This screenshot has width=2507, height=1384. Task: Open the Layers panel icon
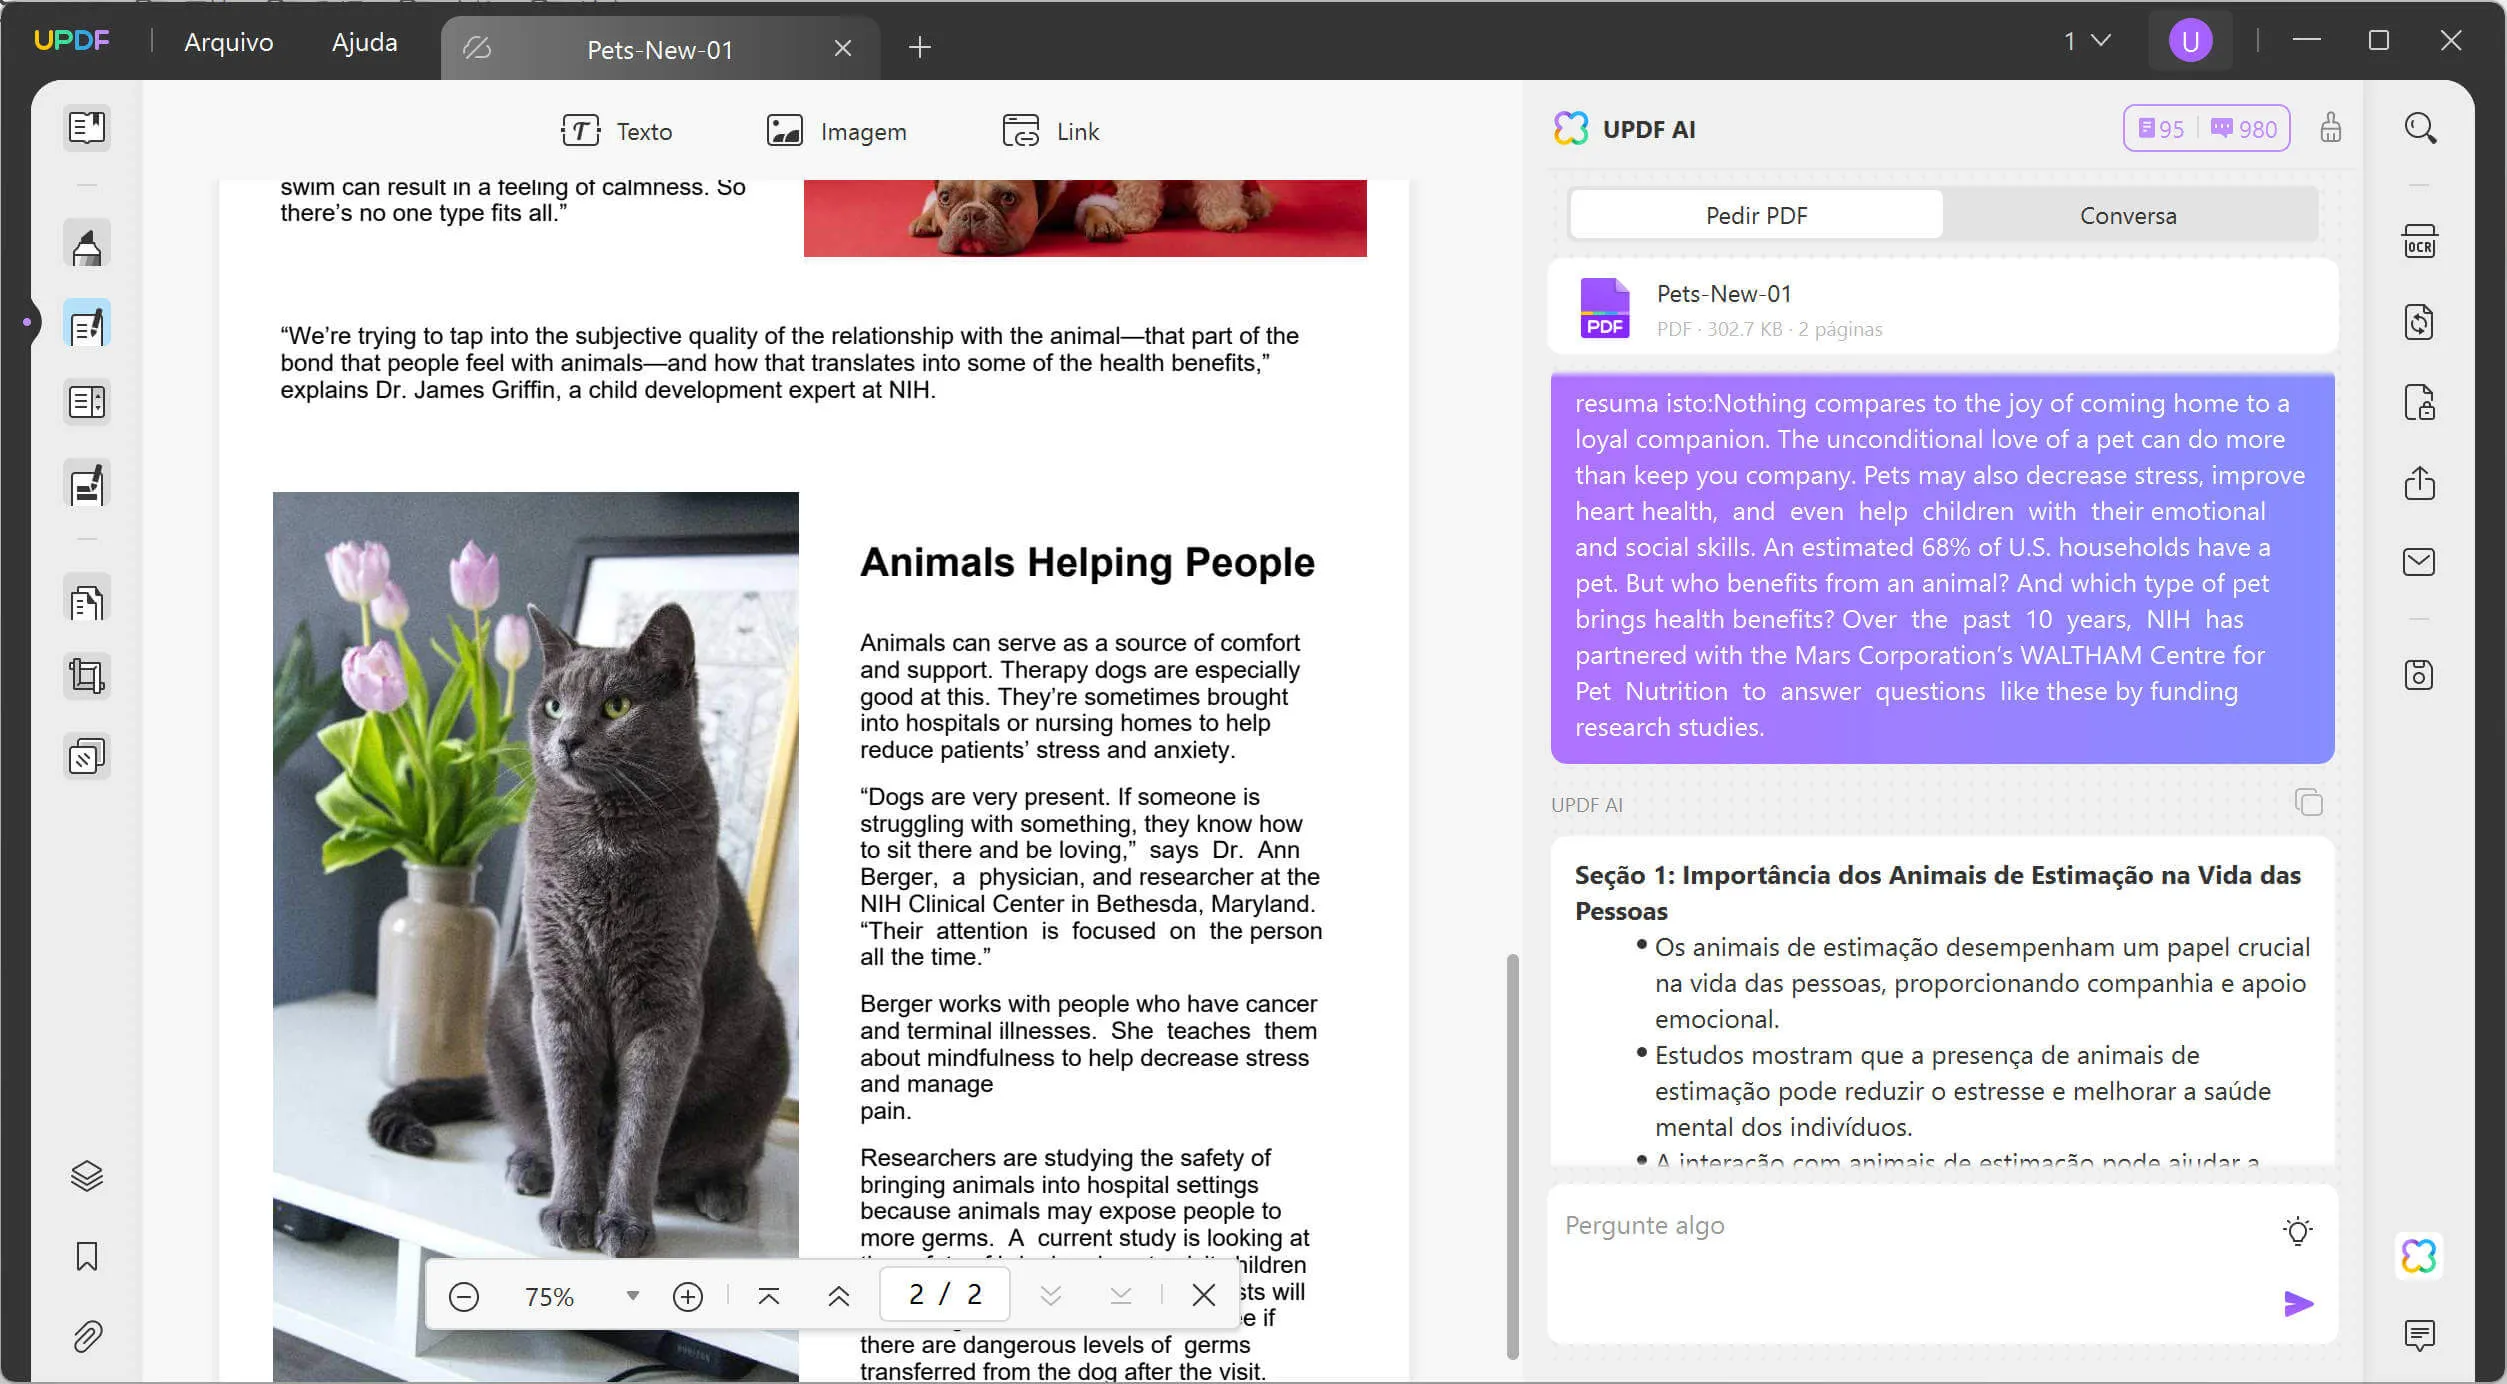click(87, 1176)
